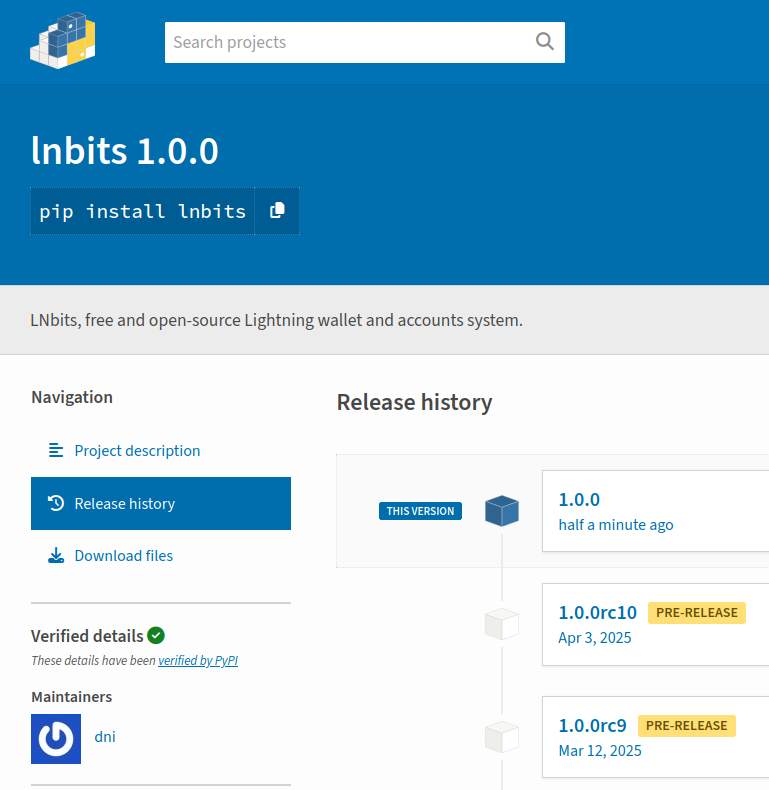Copy the pip install command
Image resolution: width=769 pixels, height=790 pixels.
pyautogui.click(x=277, y=211)
